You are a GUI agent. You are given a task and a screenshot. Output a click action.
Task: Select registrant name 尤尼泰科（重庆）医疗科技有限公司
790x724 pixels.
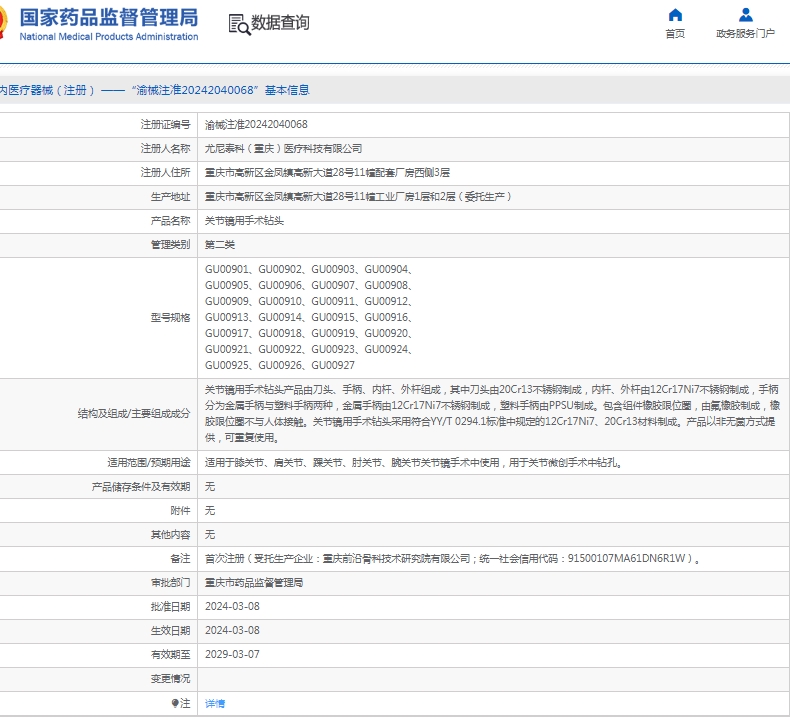point(284,149)
